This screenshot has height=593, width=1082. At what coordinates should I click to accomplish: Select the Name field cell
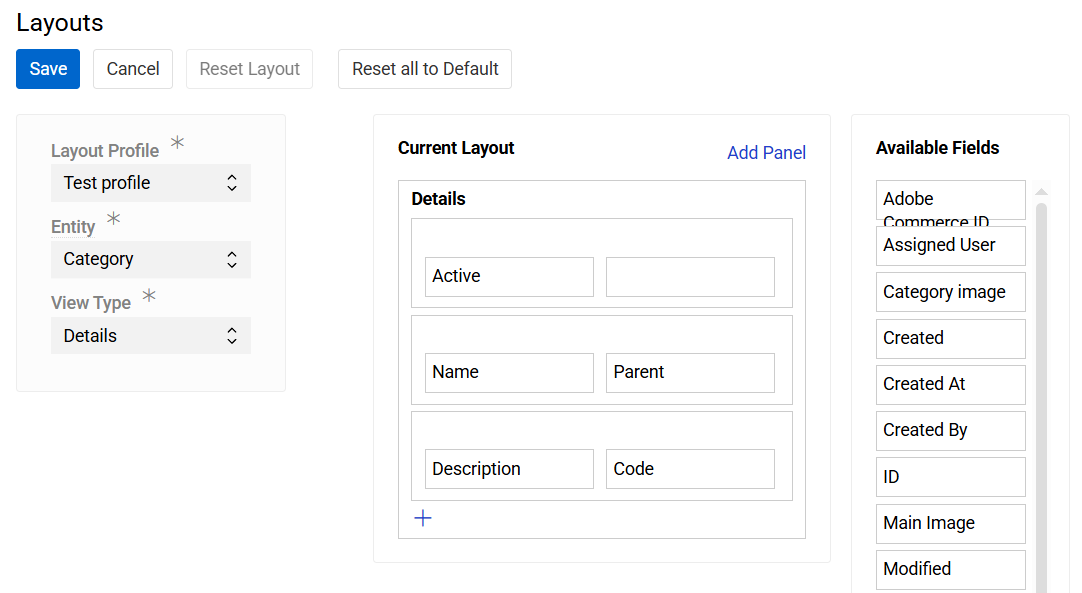[509, 372]
